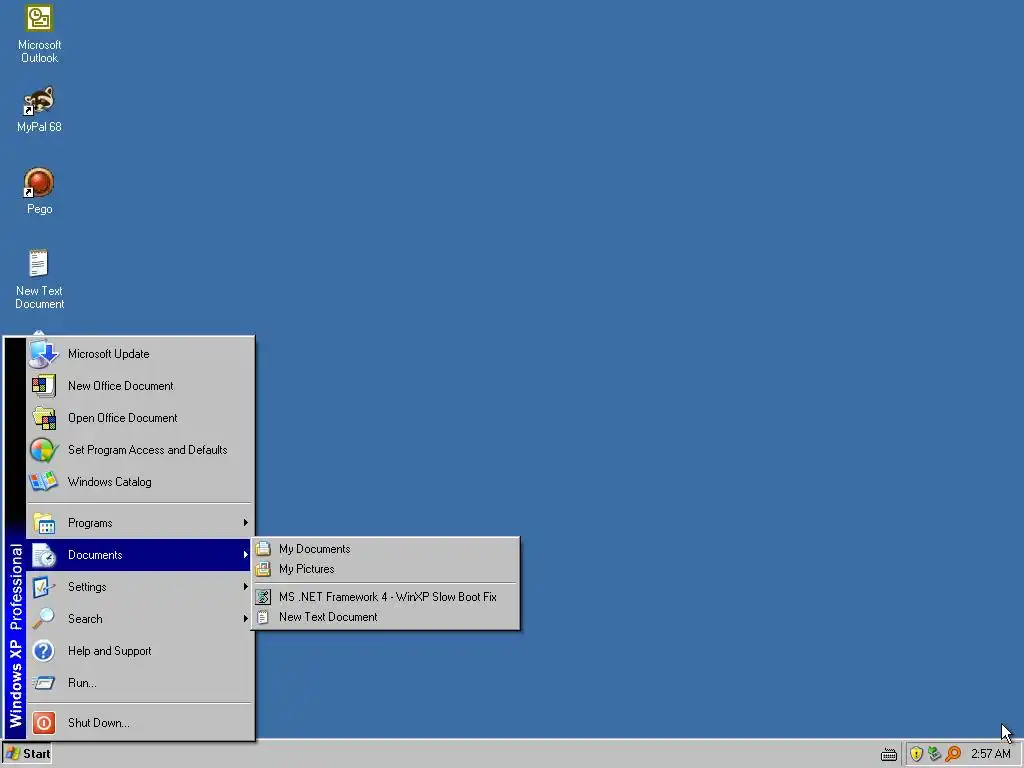The height and width of the screenshot is (768, 1024).
Task: Open My Documents from Documents submenu
Action: click(386, 549)
